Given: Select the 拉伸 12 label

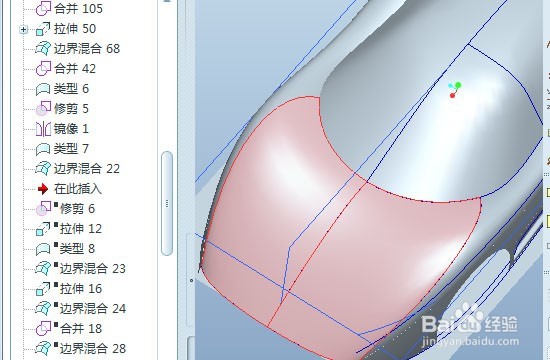Looking at the screenshot, I should pyautogui.click(x=81, y=229).
